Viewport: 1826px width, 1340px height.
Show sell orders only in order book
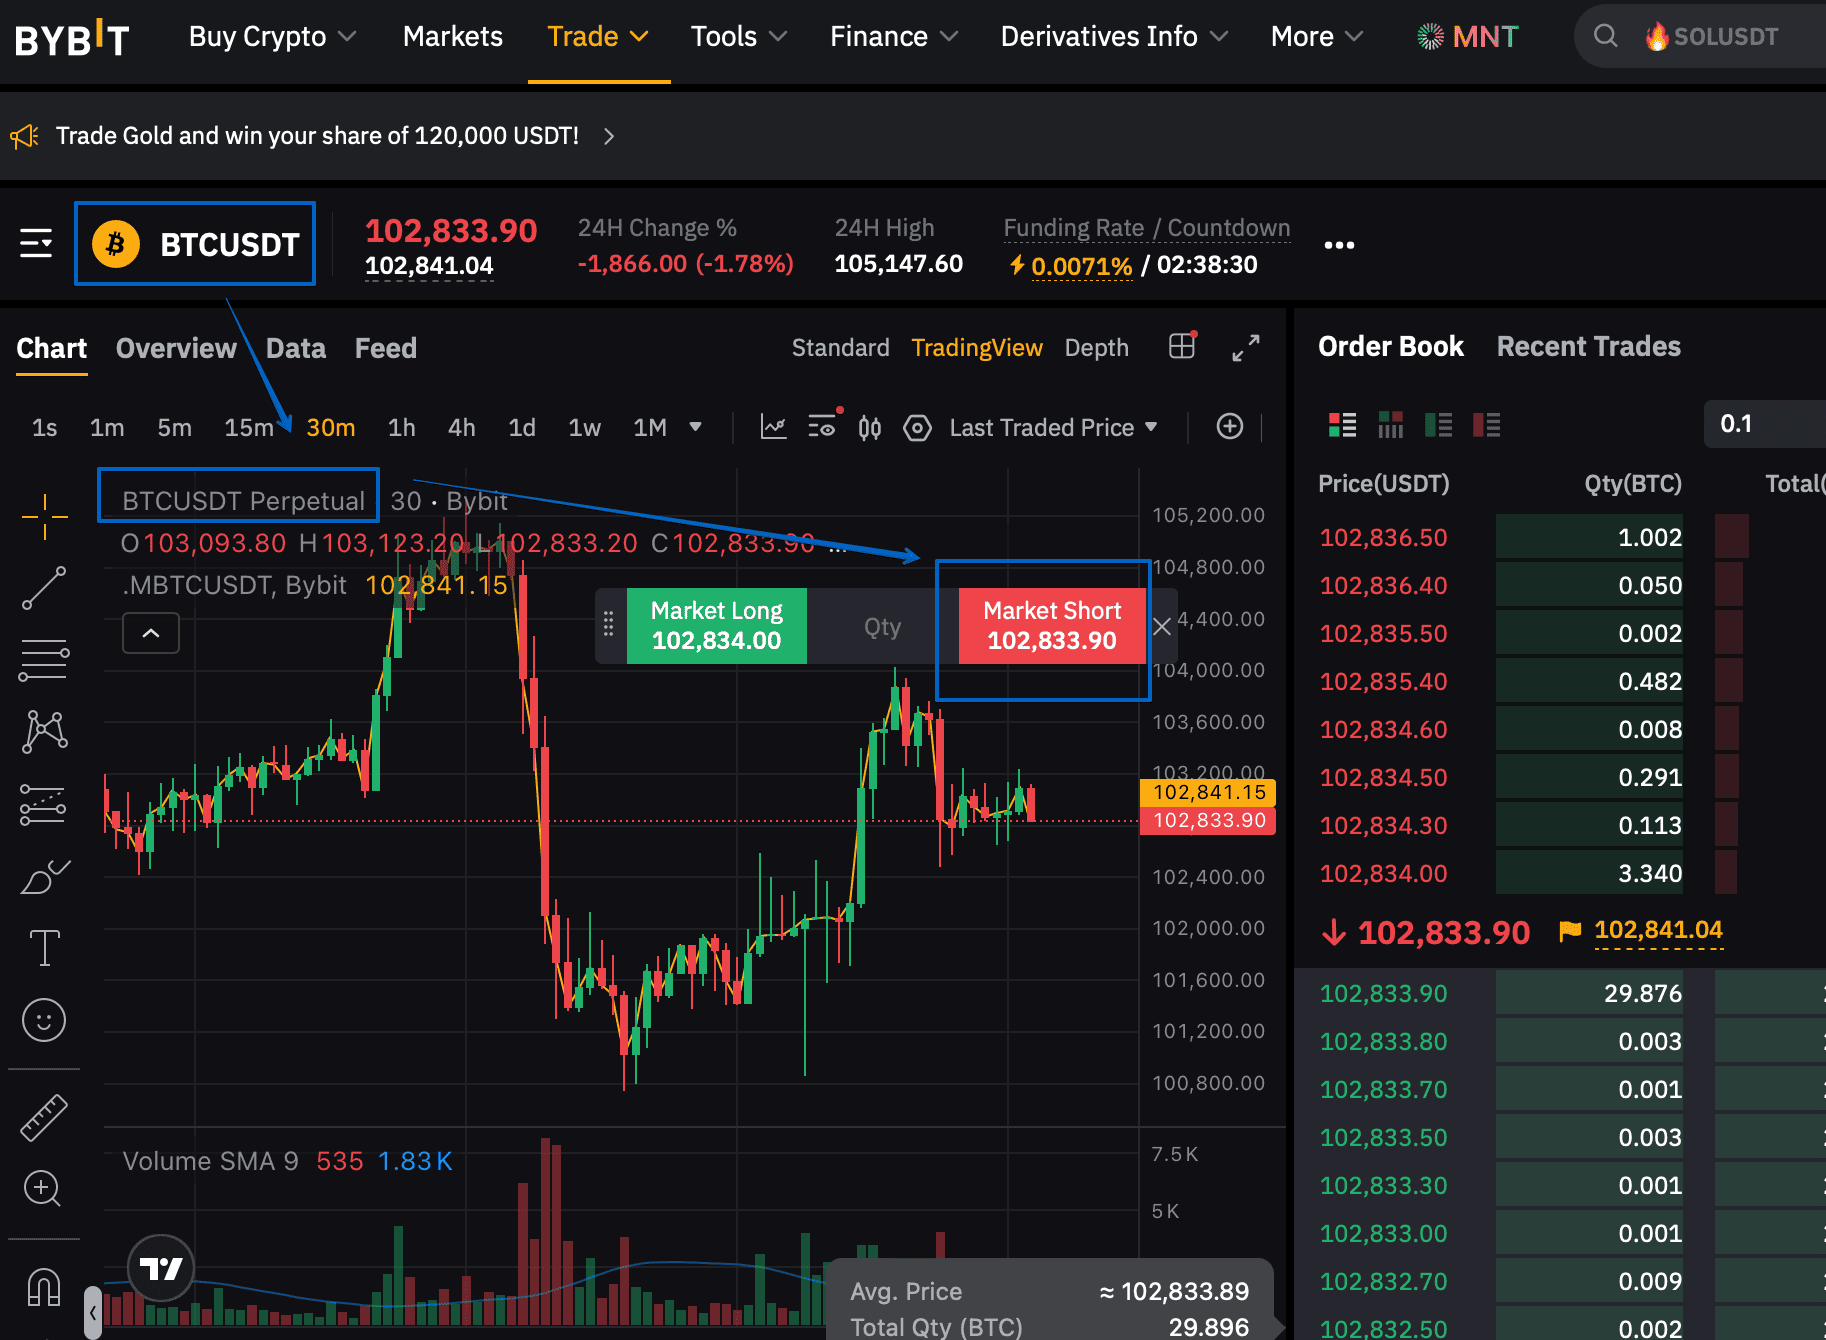1486,425
